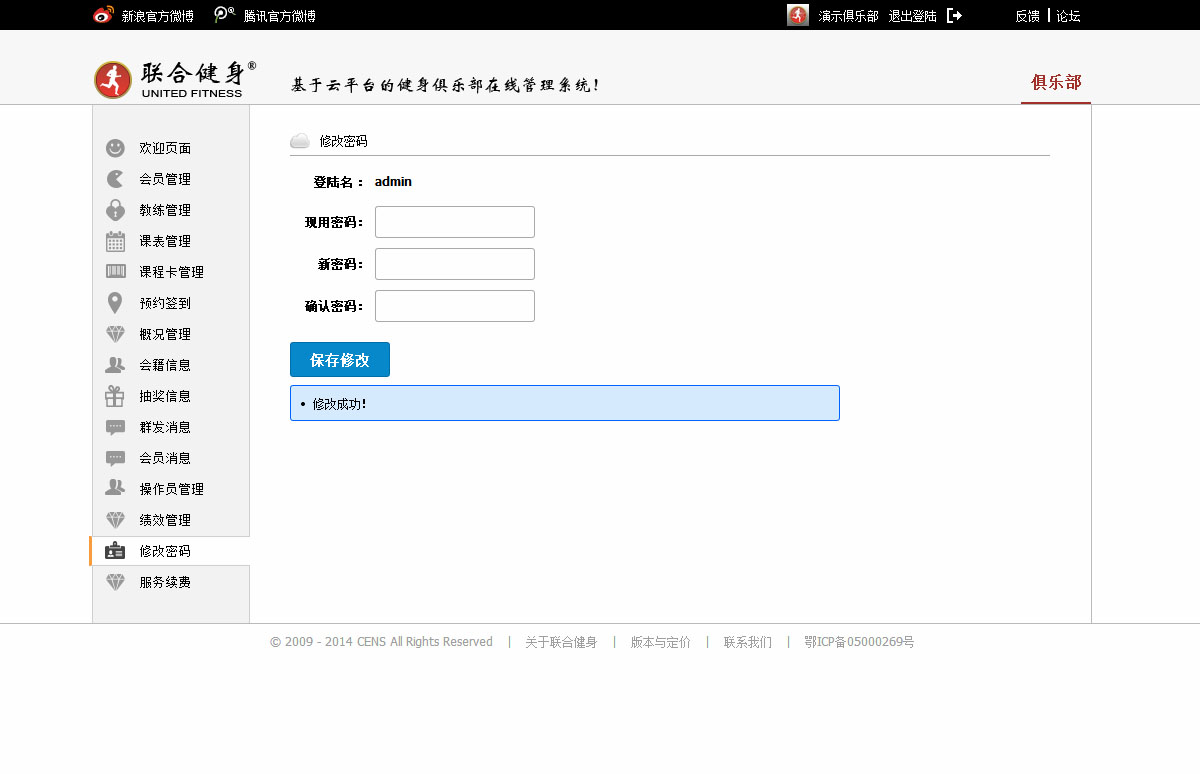1200x774 pixels.
Task: Focus the 现用密码 input field
Action: (455, 222)
